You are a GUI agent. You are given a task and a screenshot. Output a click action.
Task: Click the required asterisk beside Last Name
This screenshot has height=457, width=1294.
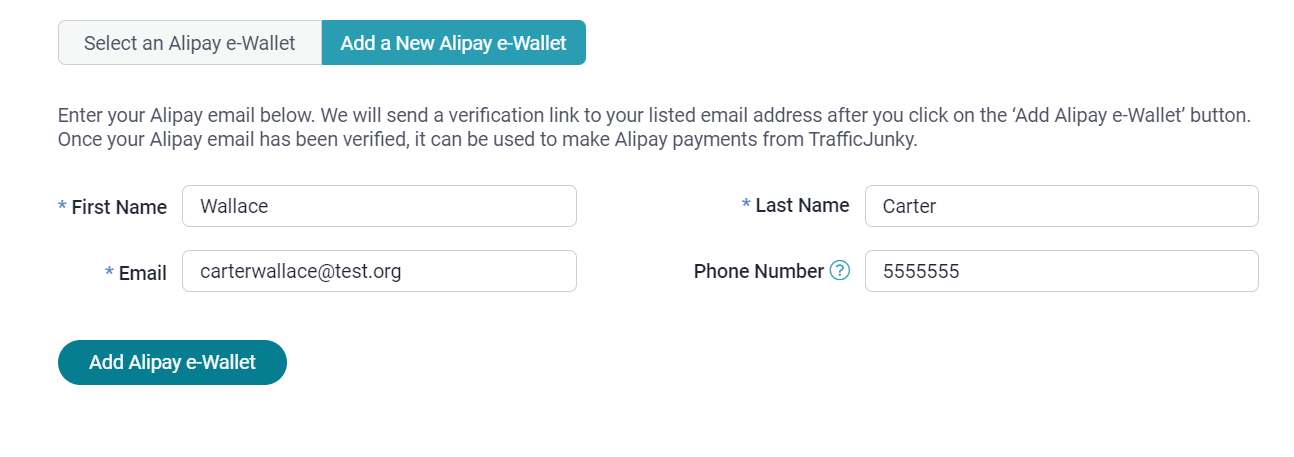746,204
